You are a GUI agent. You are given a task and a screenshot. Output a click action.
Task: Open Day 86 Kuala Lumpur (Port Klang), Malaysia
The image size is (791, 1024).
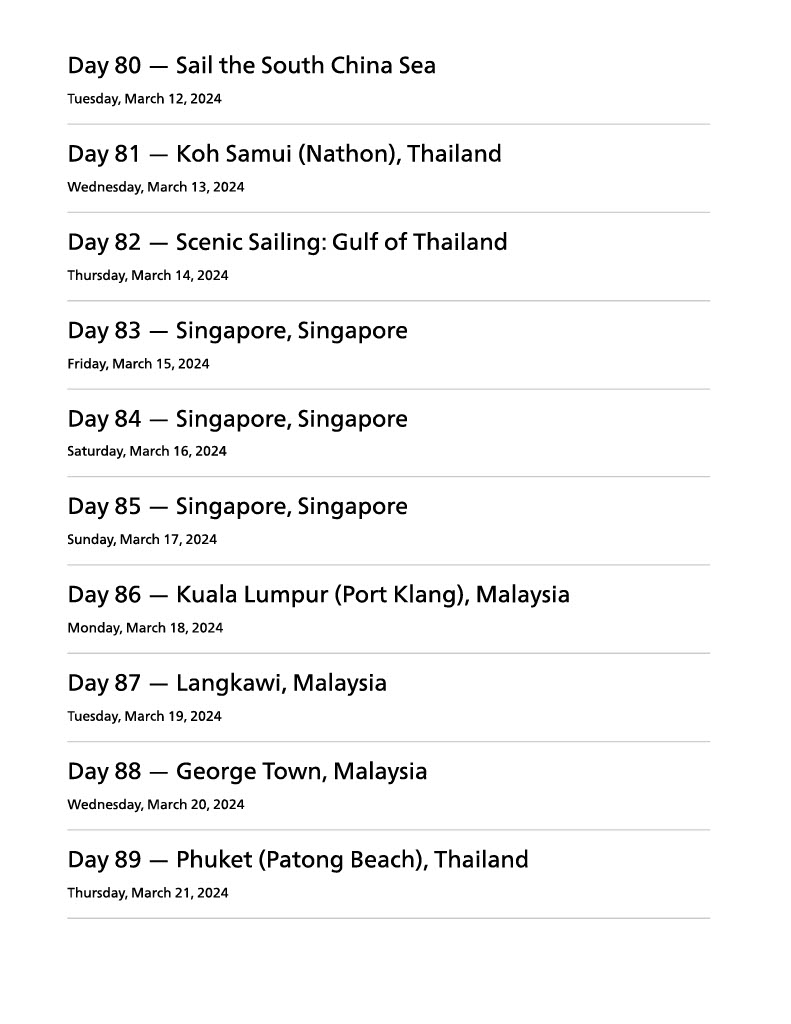pyautogui.click(x=318, y=595)
